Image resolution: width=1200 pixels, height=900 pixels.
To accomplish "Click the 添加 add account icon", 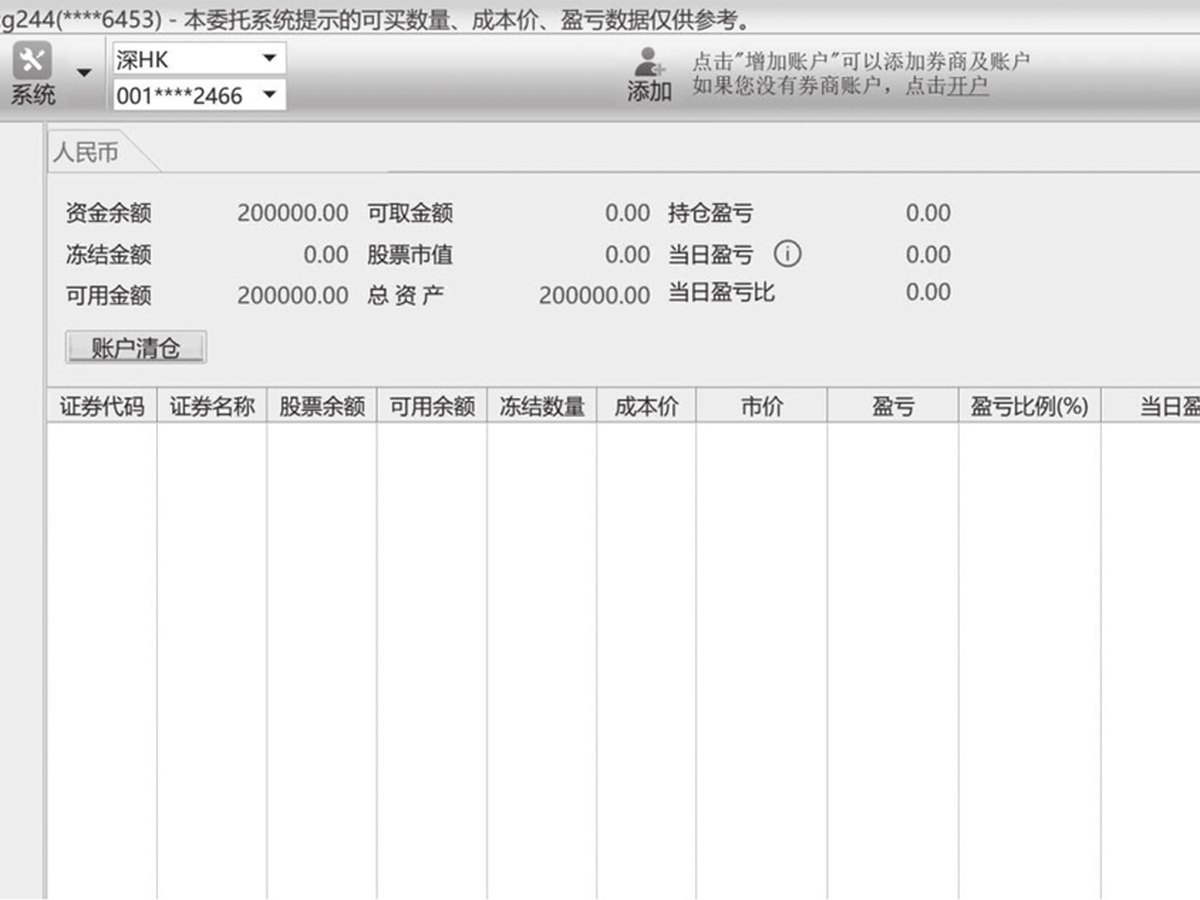I will [x=650, y=74].
